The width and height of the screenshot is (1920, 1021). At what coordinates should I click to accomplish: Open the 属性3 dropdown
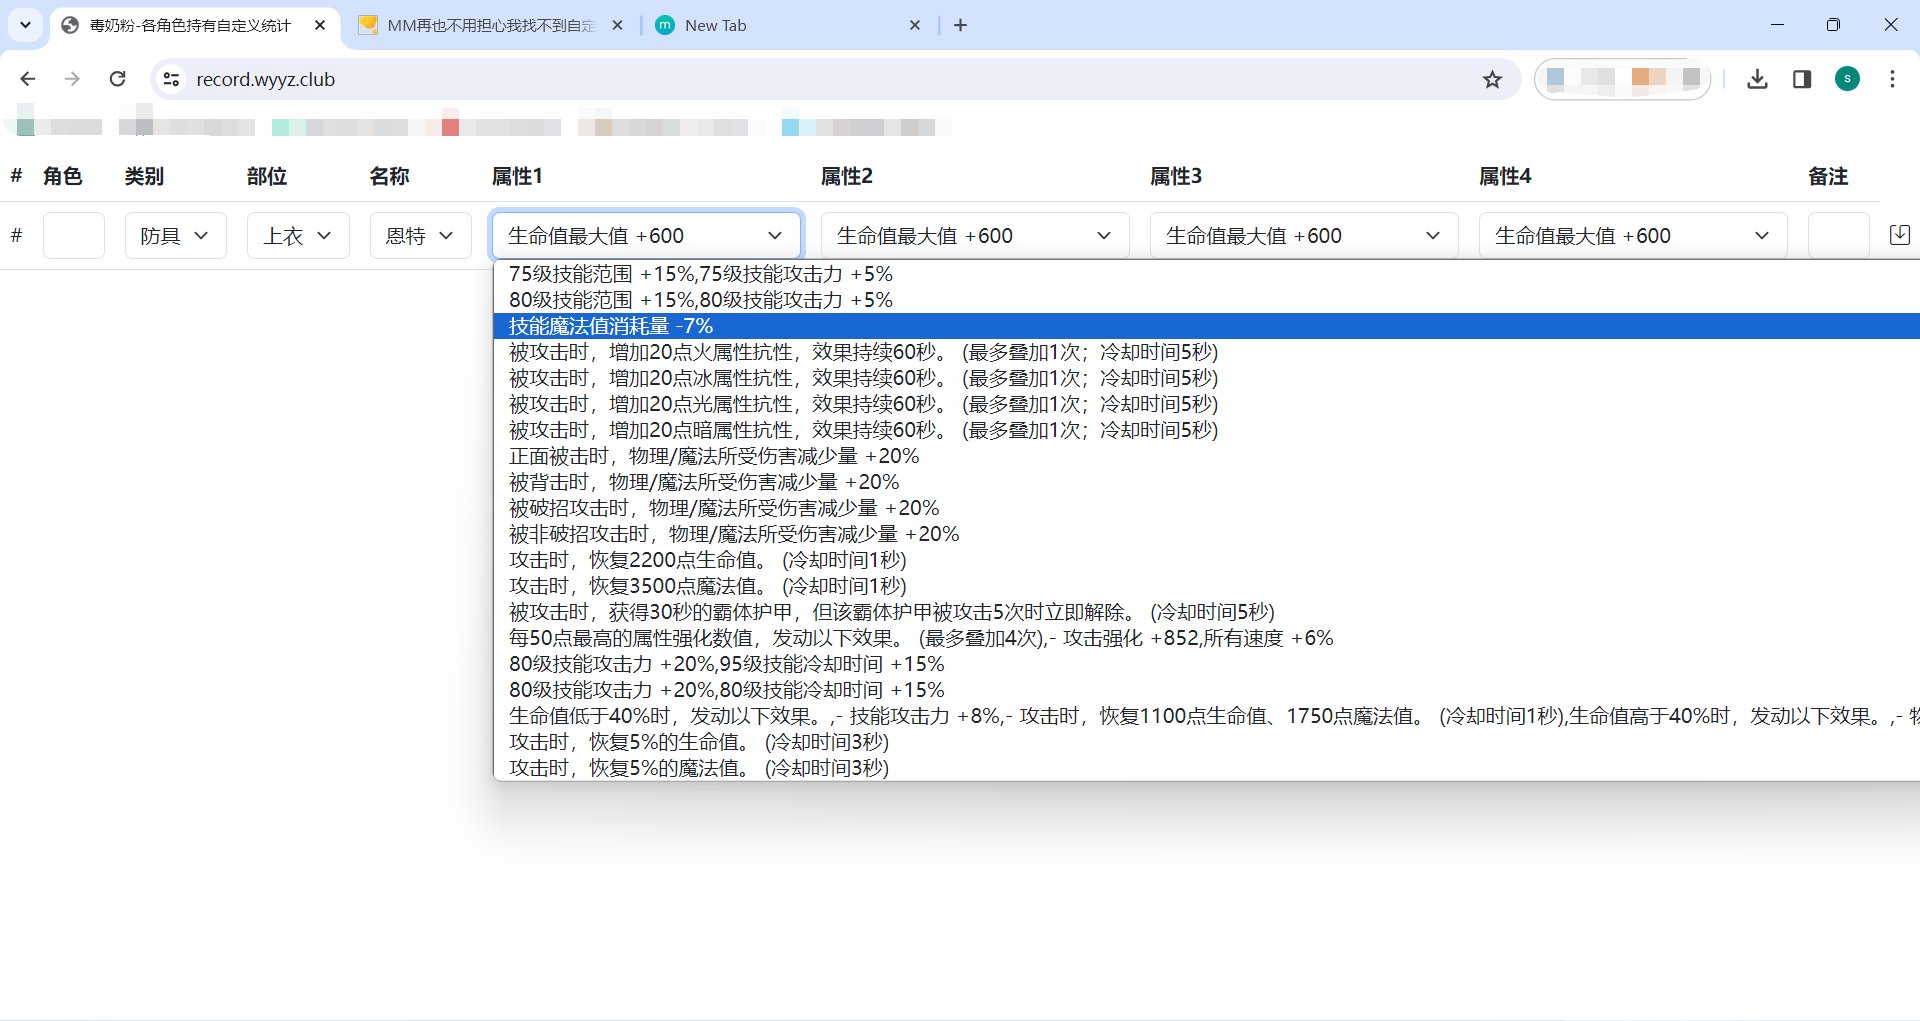tap(1304, 235)
